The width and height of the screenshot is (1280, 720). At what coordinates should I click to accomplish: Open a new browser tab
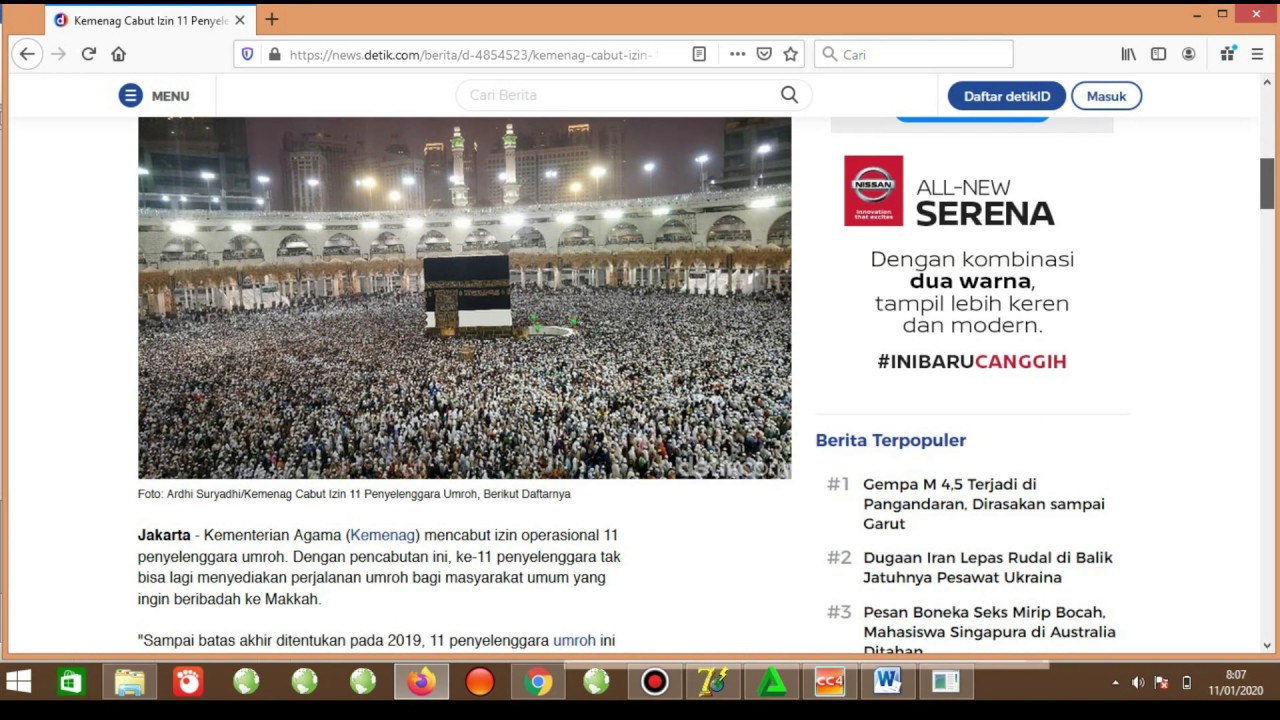coord(271,19)
